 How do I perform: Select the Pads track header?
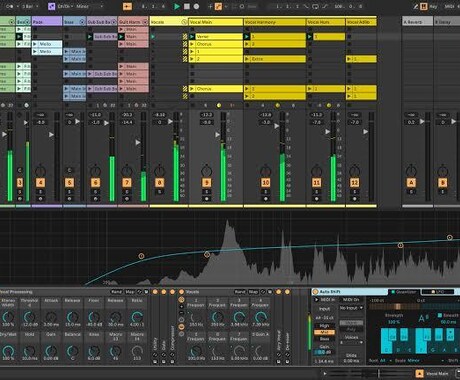pyautogui.click(x=47, y=22)
